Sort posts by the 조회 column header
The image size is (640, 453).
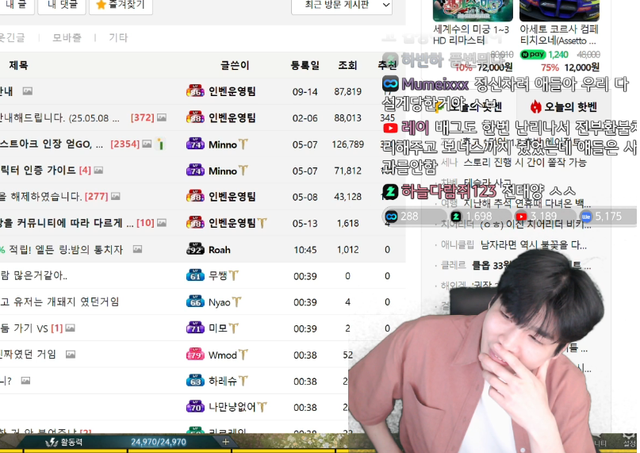tap(347, 65)
